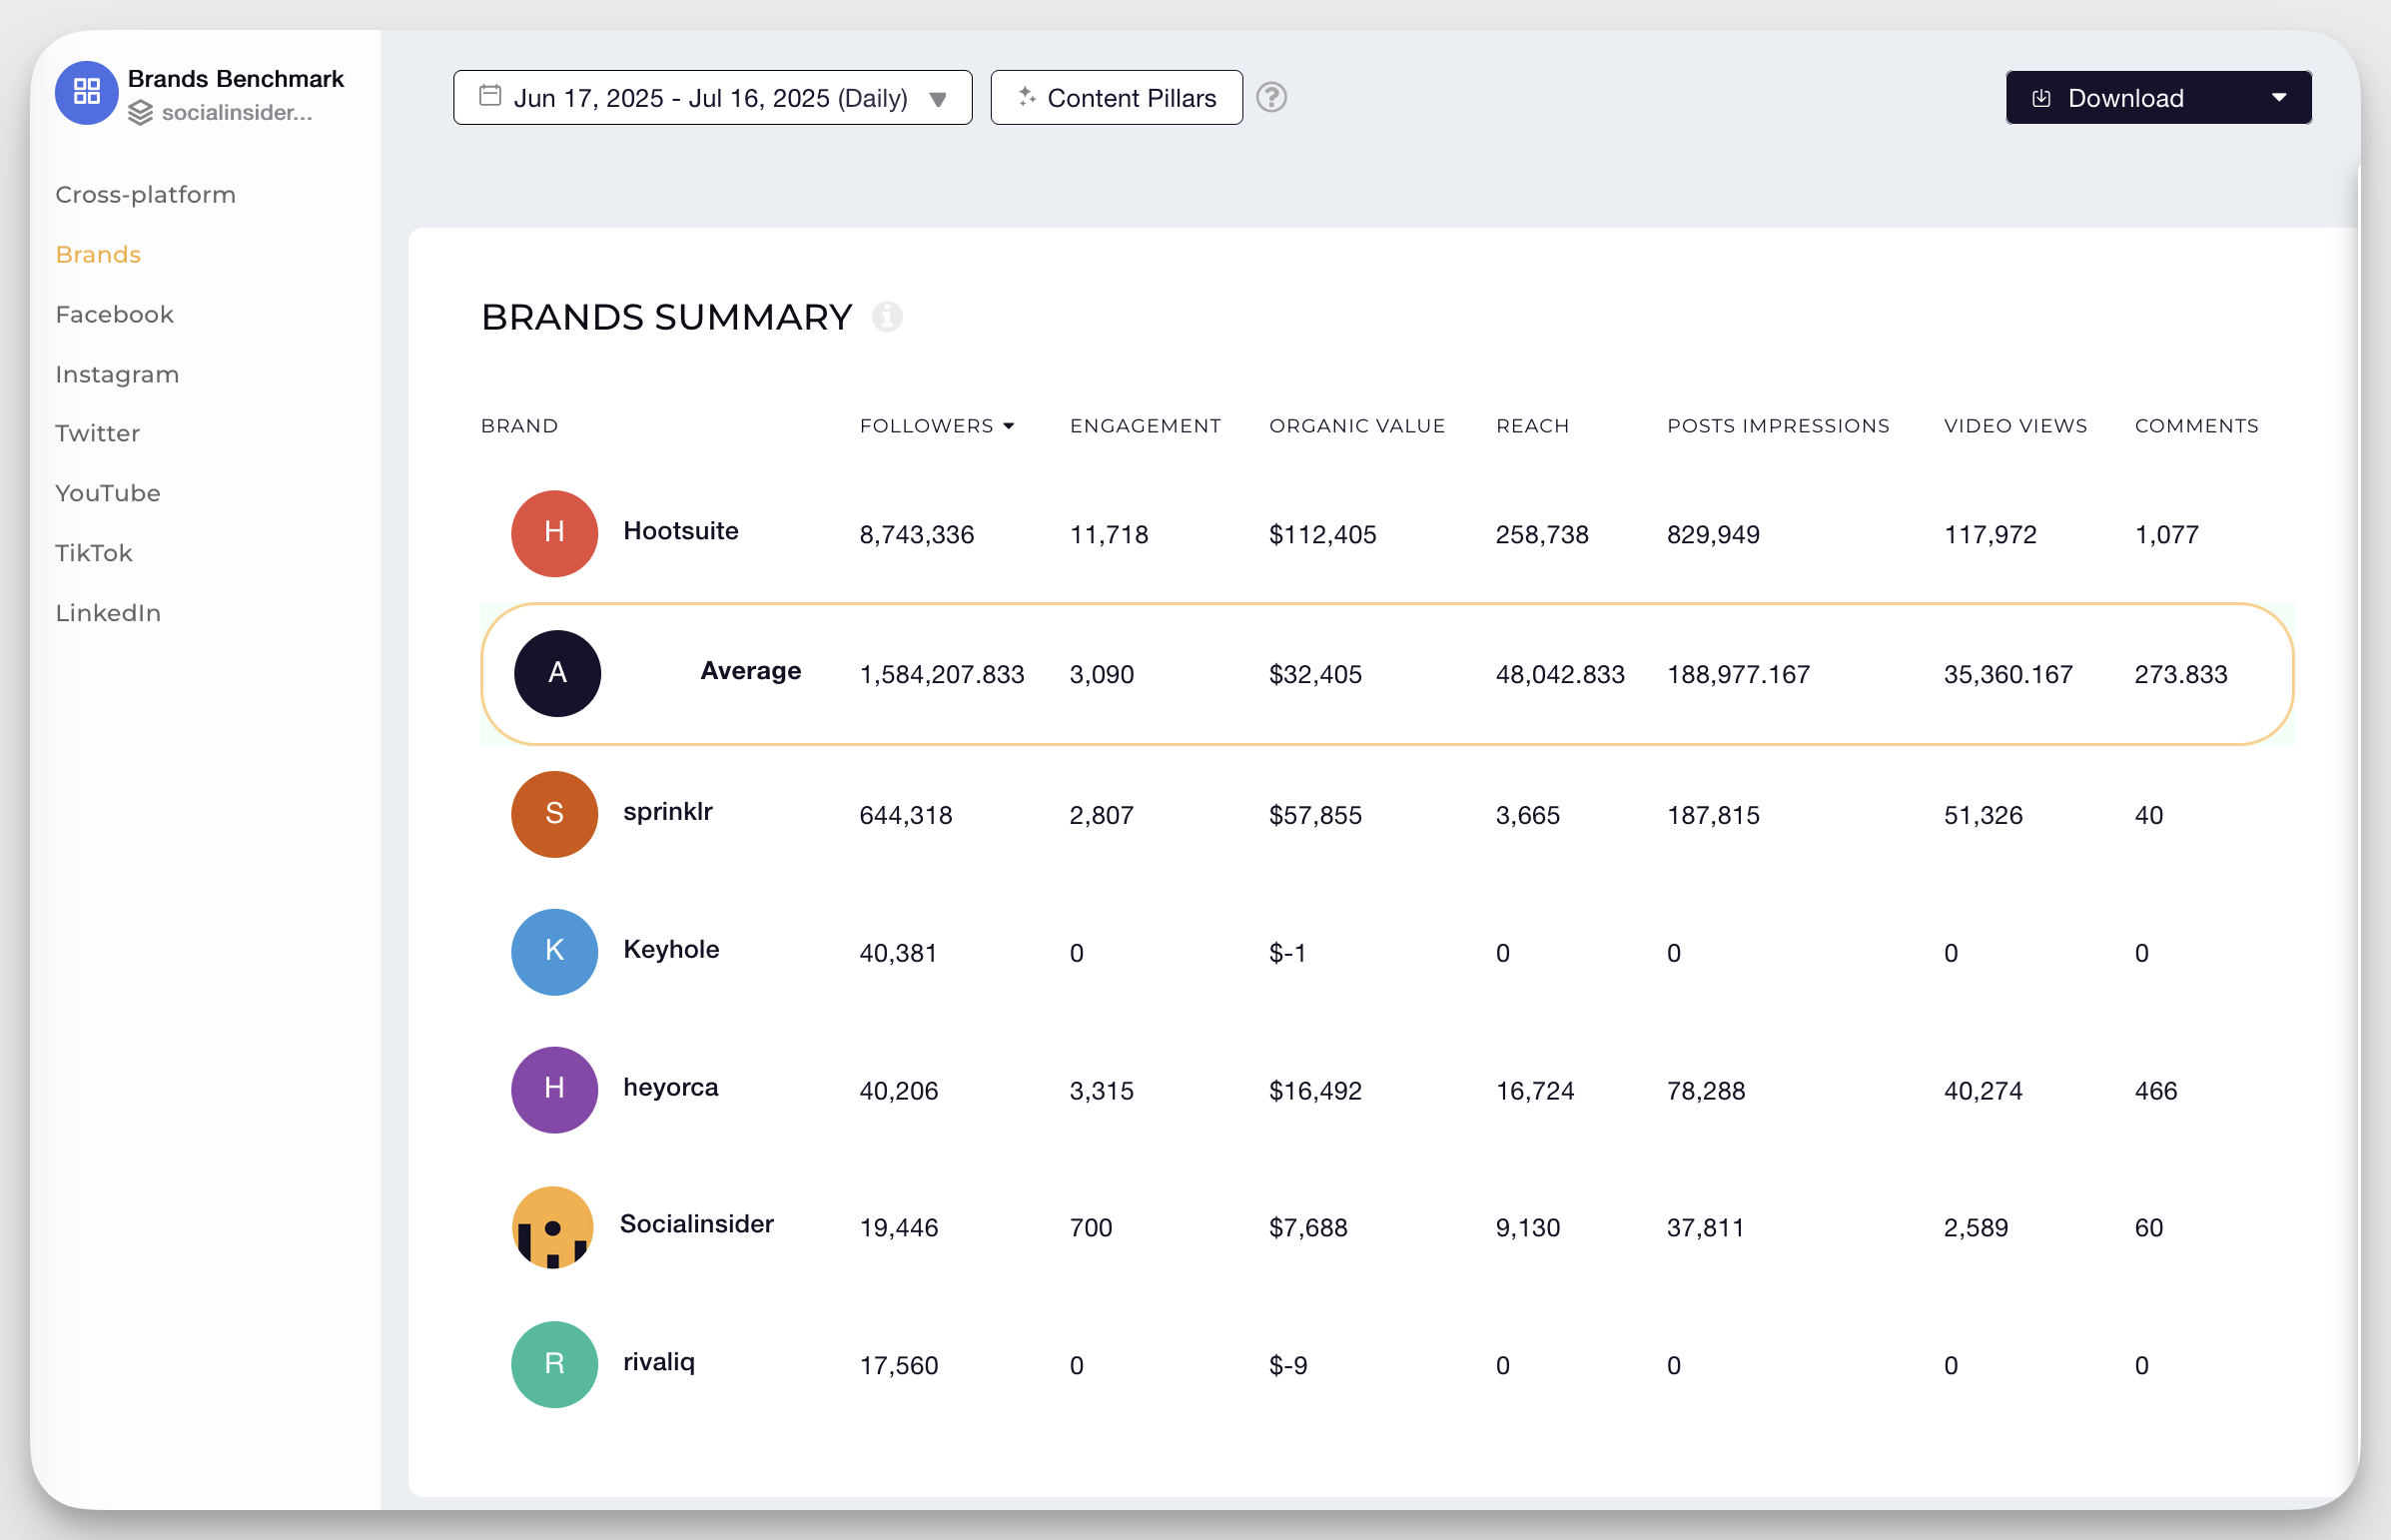Expand the Download options arrow
The image size is (2391, 1540).
[2279, 97]
